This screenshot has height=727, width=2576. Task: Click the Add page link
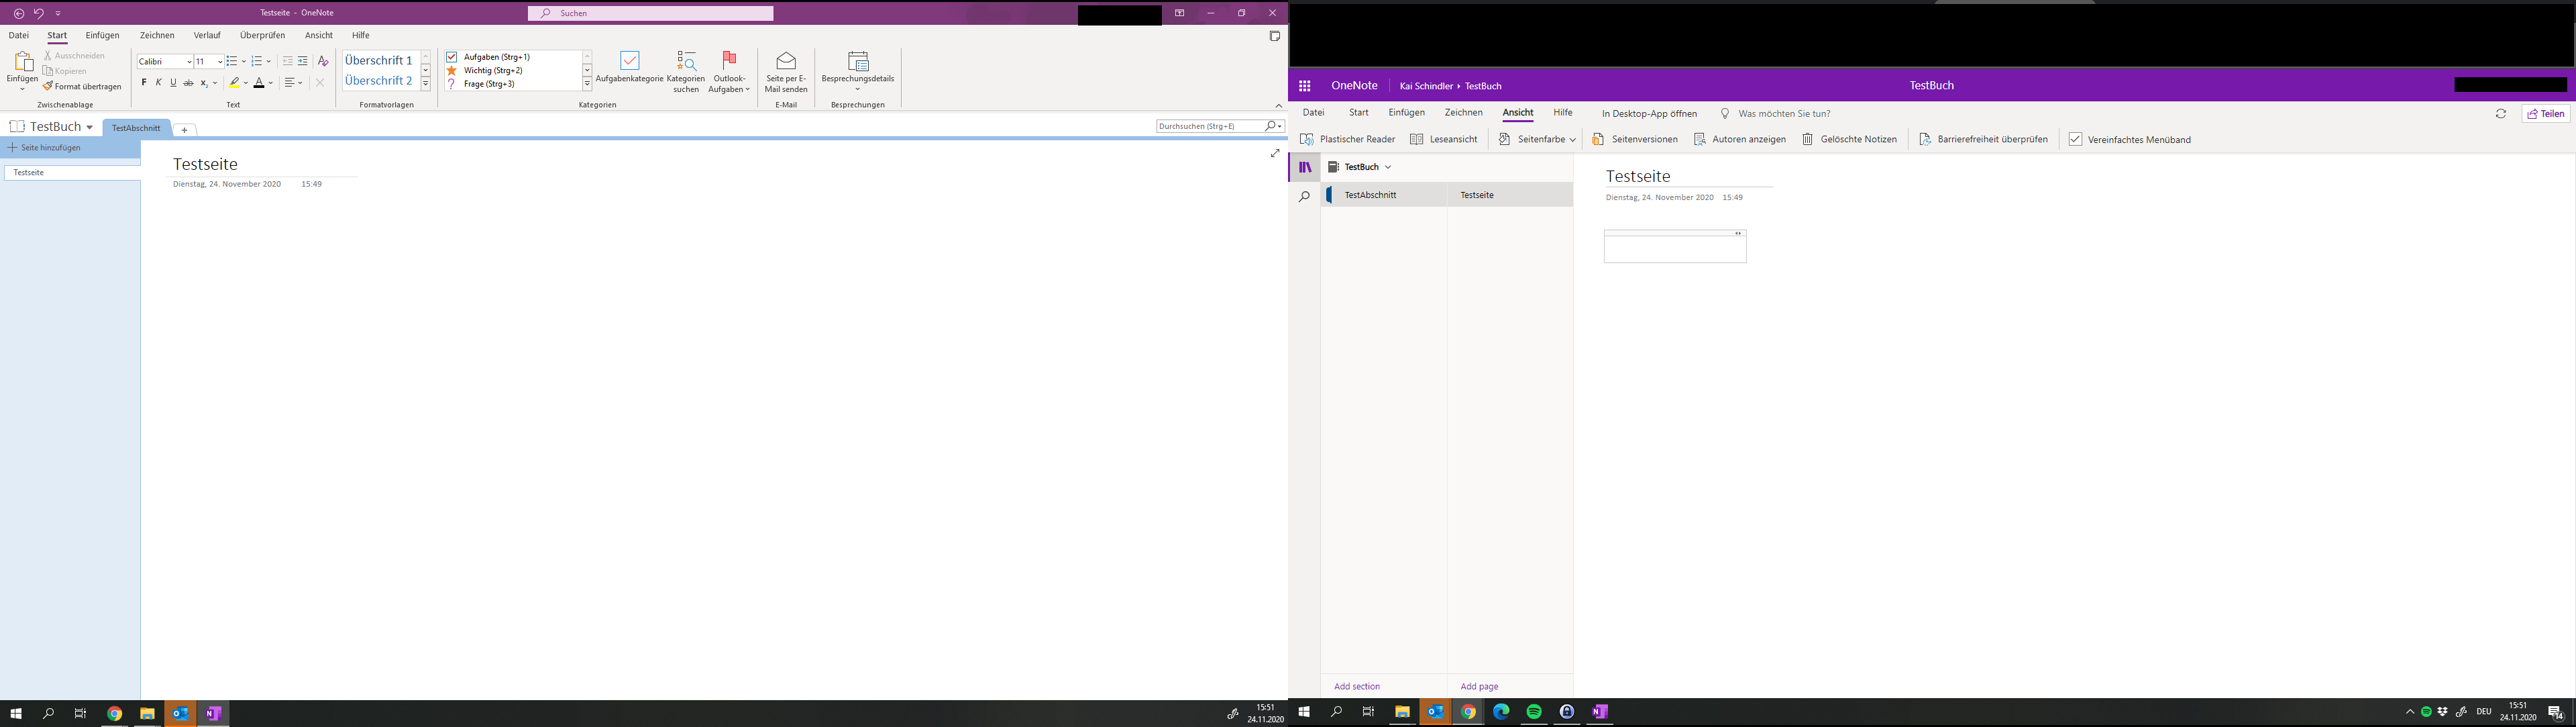pyautogui.click(x=1479, y=687)
